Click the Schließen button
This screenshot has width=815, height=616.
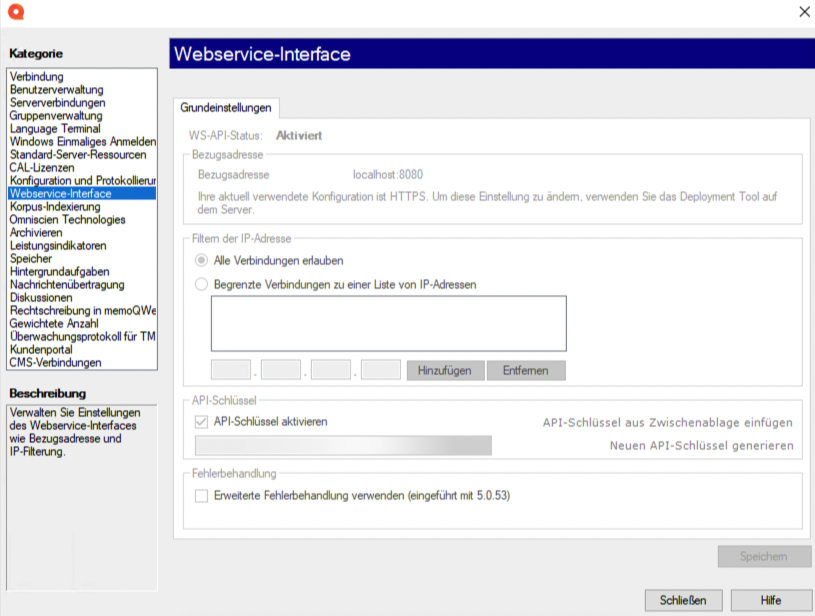click(683, 600)
